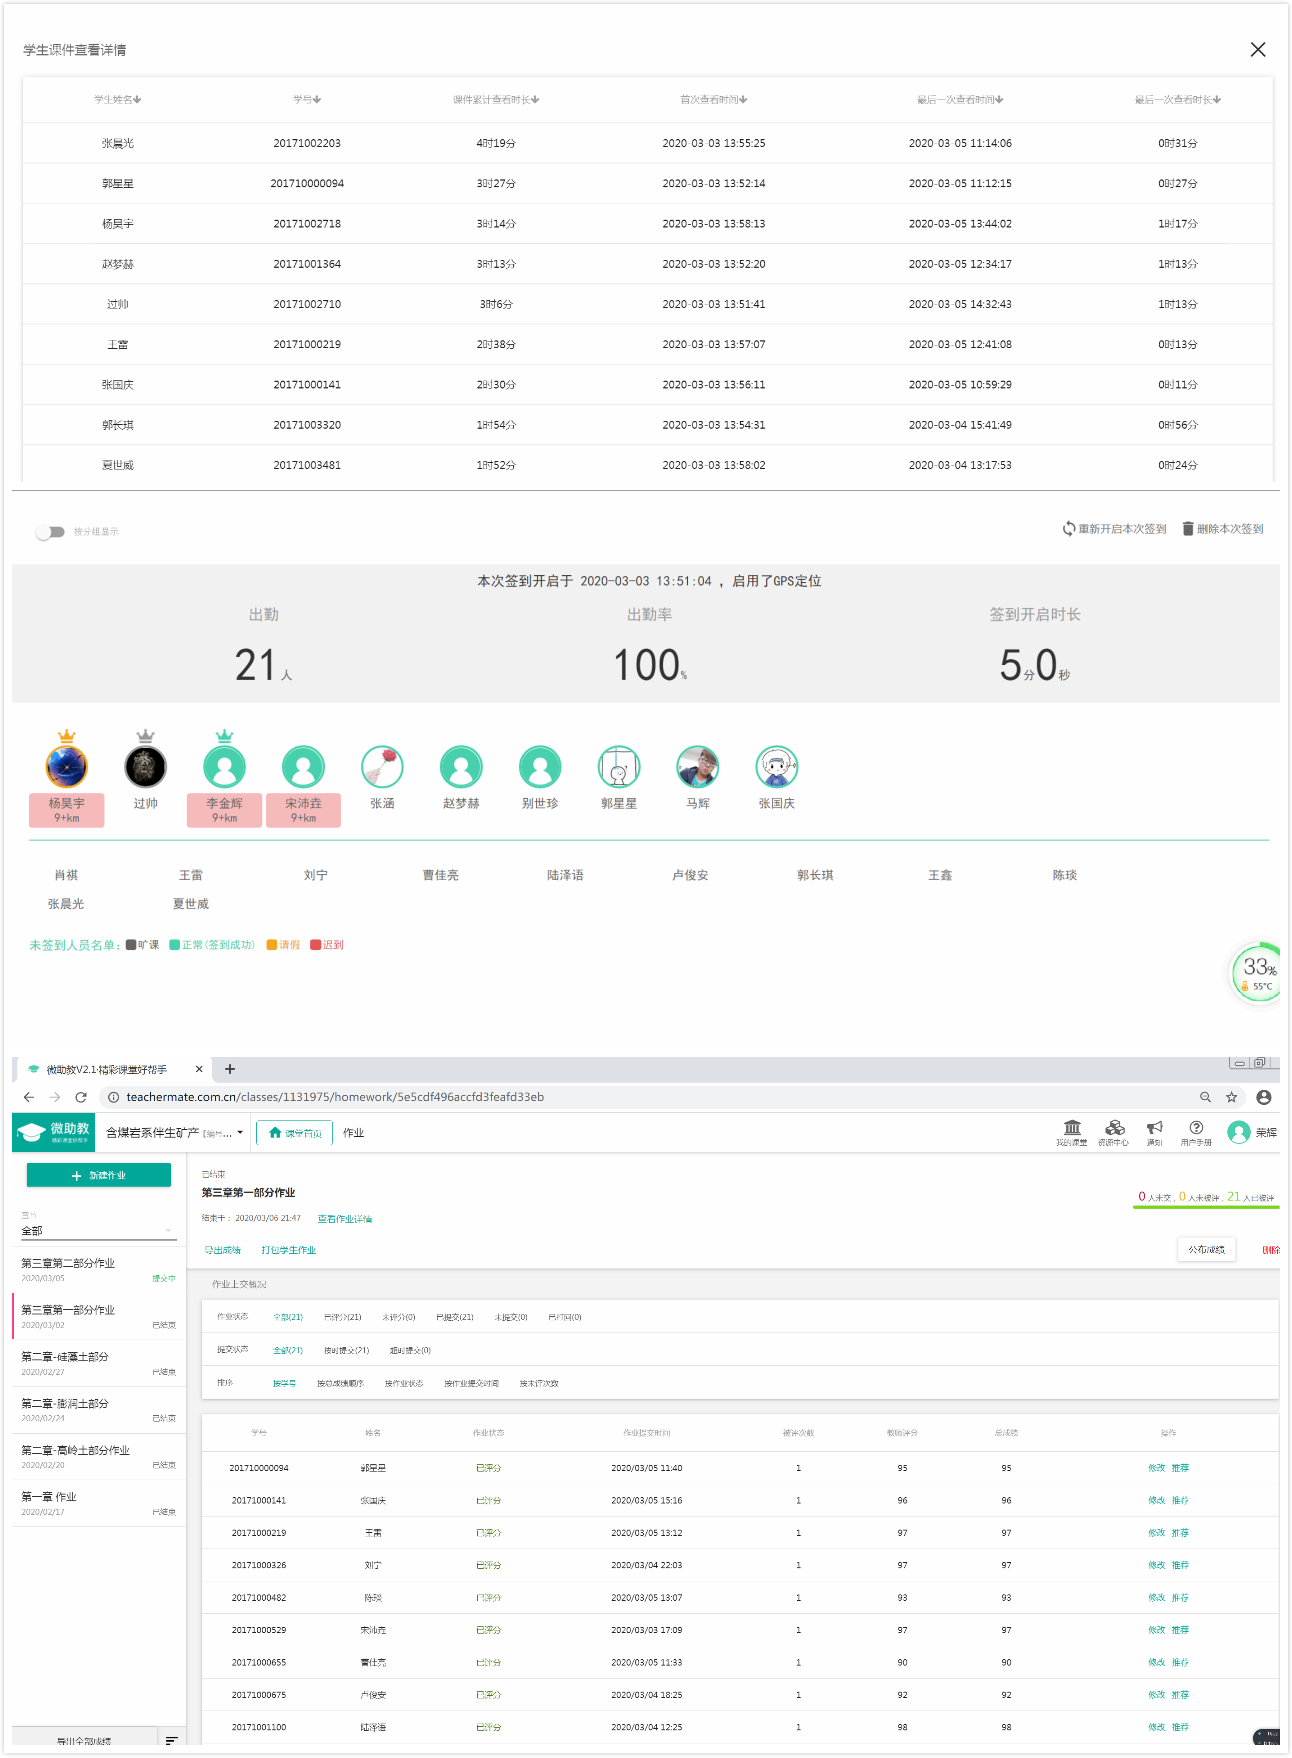Click 杨昊宇's avatar thumbnail
Image resolution: width=1292 pixels, height=1758 pixels.
pyautogui.click(x=66, y=767)
